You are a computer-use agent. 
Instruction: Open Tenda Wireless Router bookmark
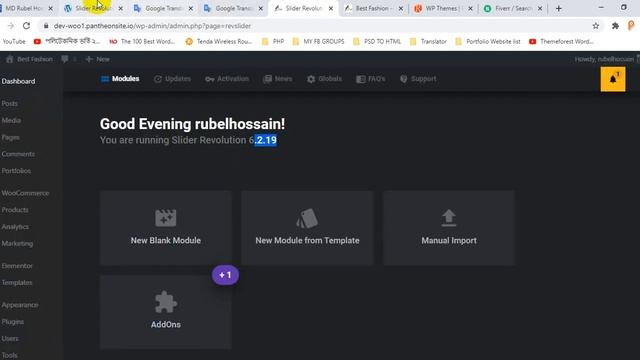(x=219, y=41)
